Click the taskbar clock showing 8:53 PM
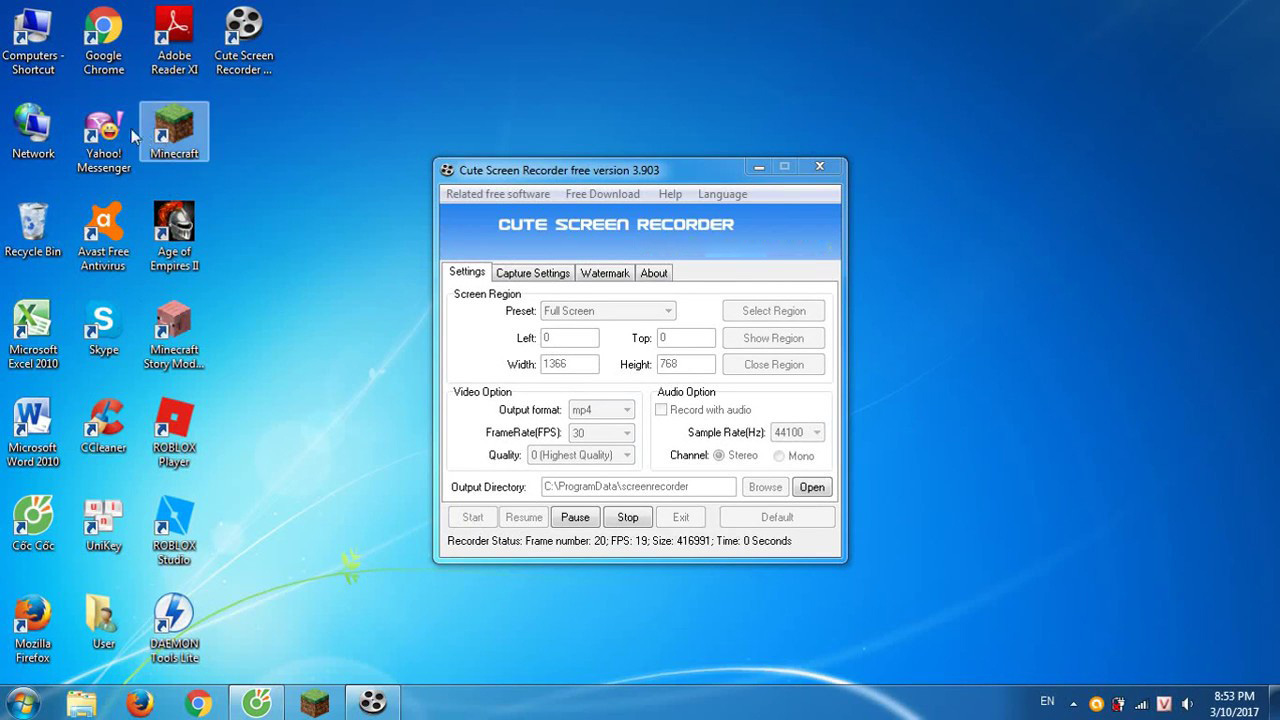Viewport: 1280px width, 720px height. [x=1234, y=703]
